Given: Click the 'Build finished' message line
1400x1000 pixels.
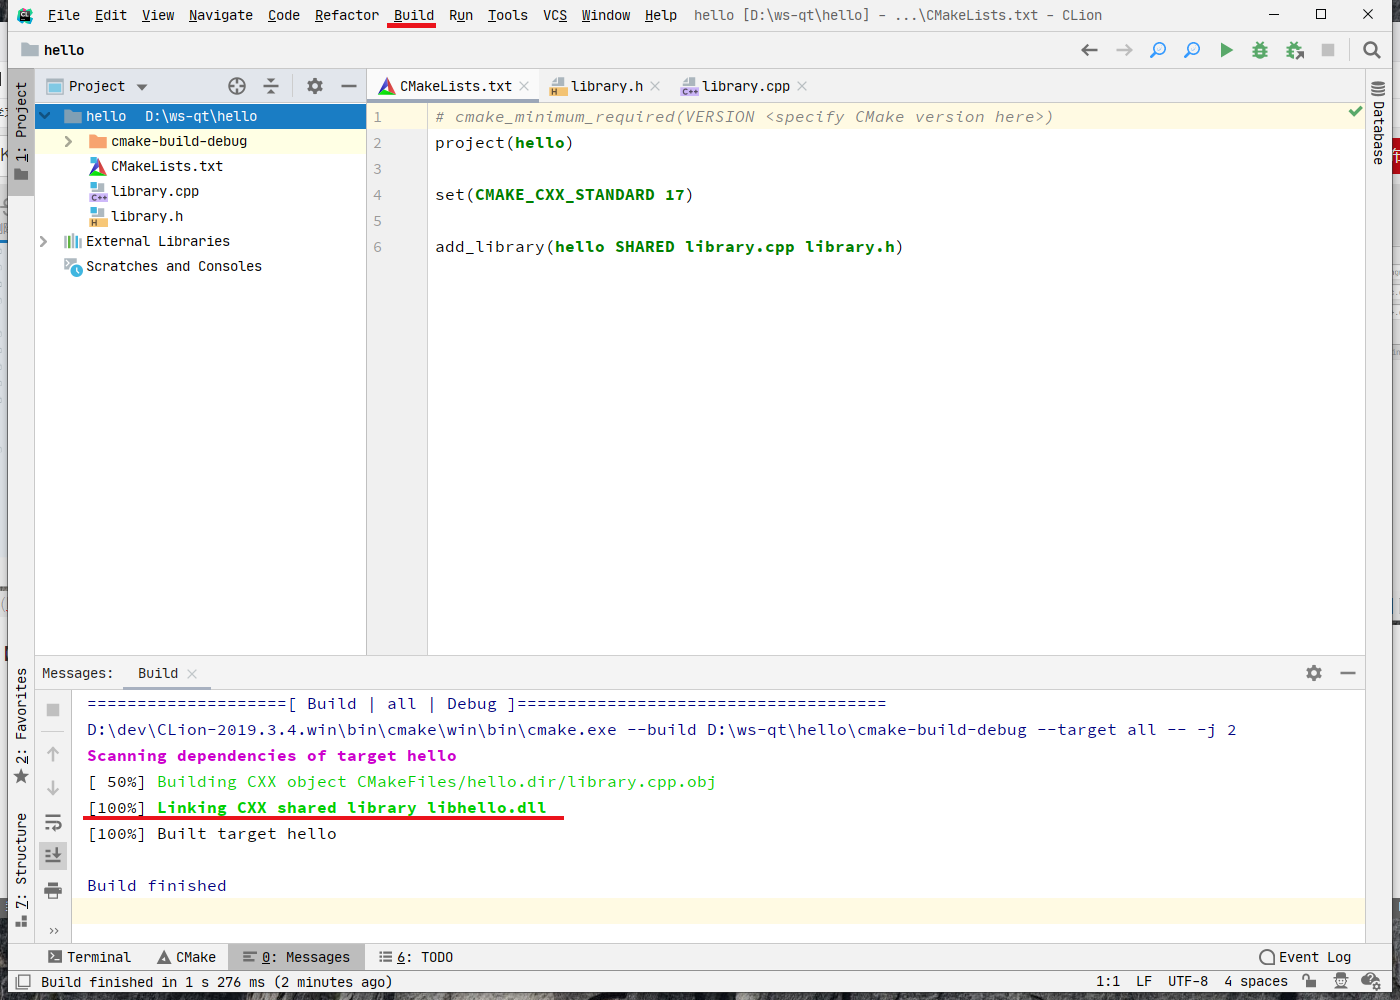Looking at the screenshot, I should [157, 886].
